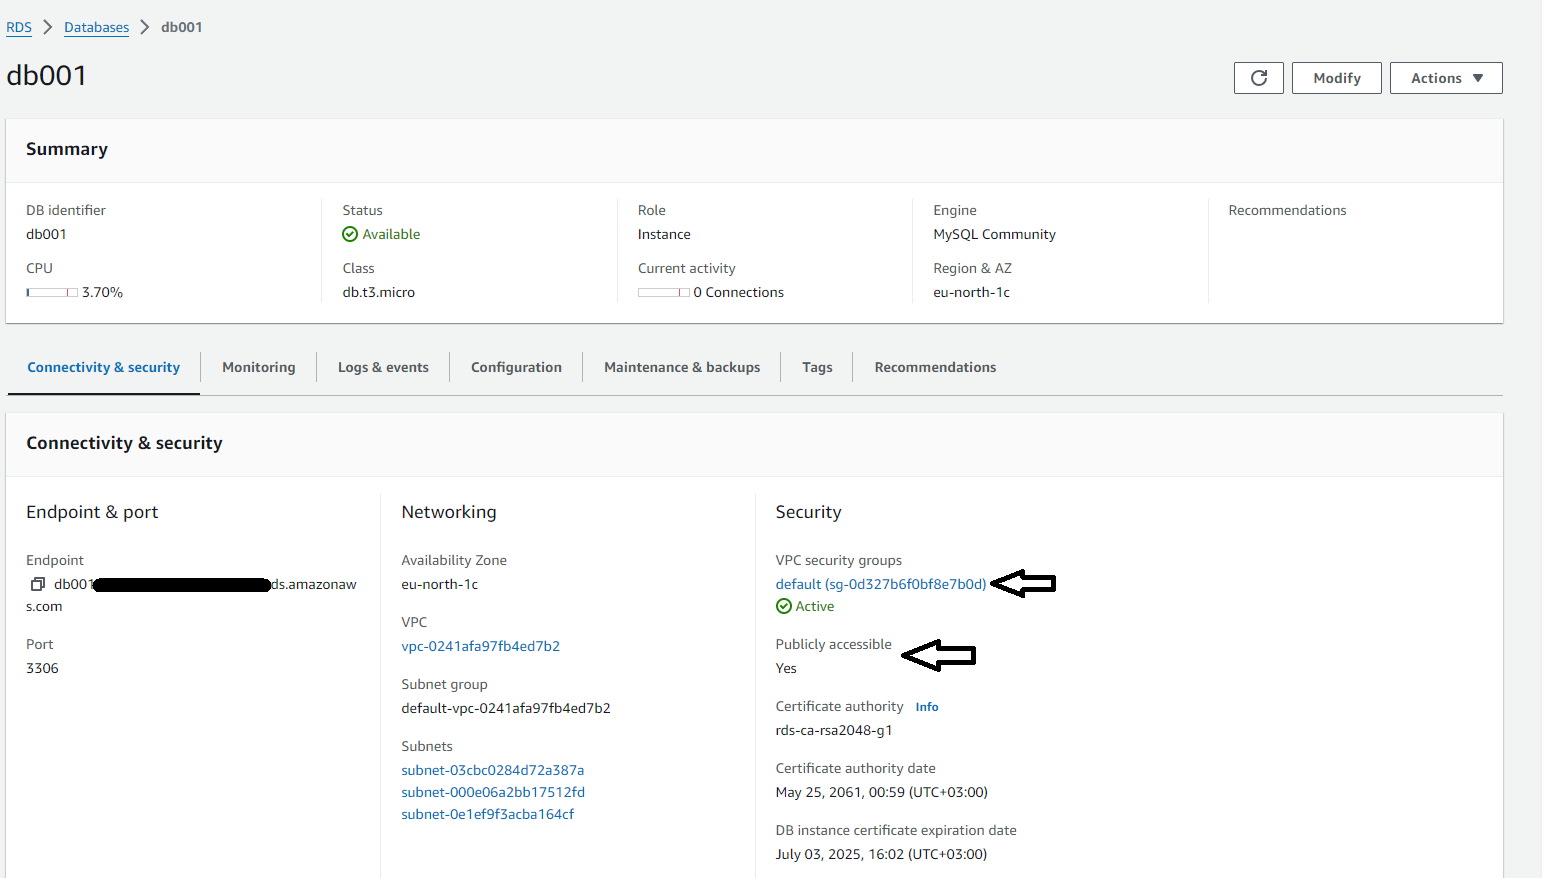
Task: Open the Actions dropdown
Action: coord(1446,77)
